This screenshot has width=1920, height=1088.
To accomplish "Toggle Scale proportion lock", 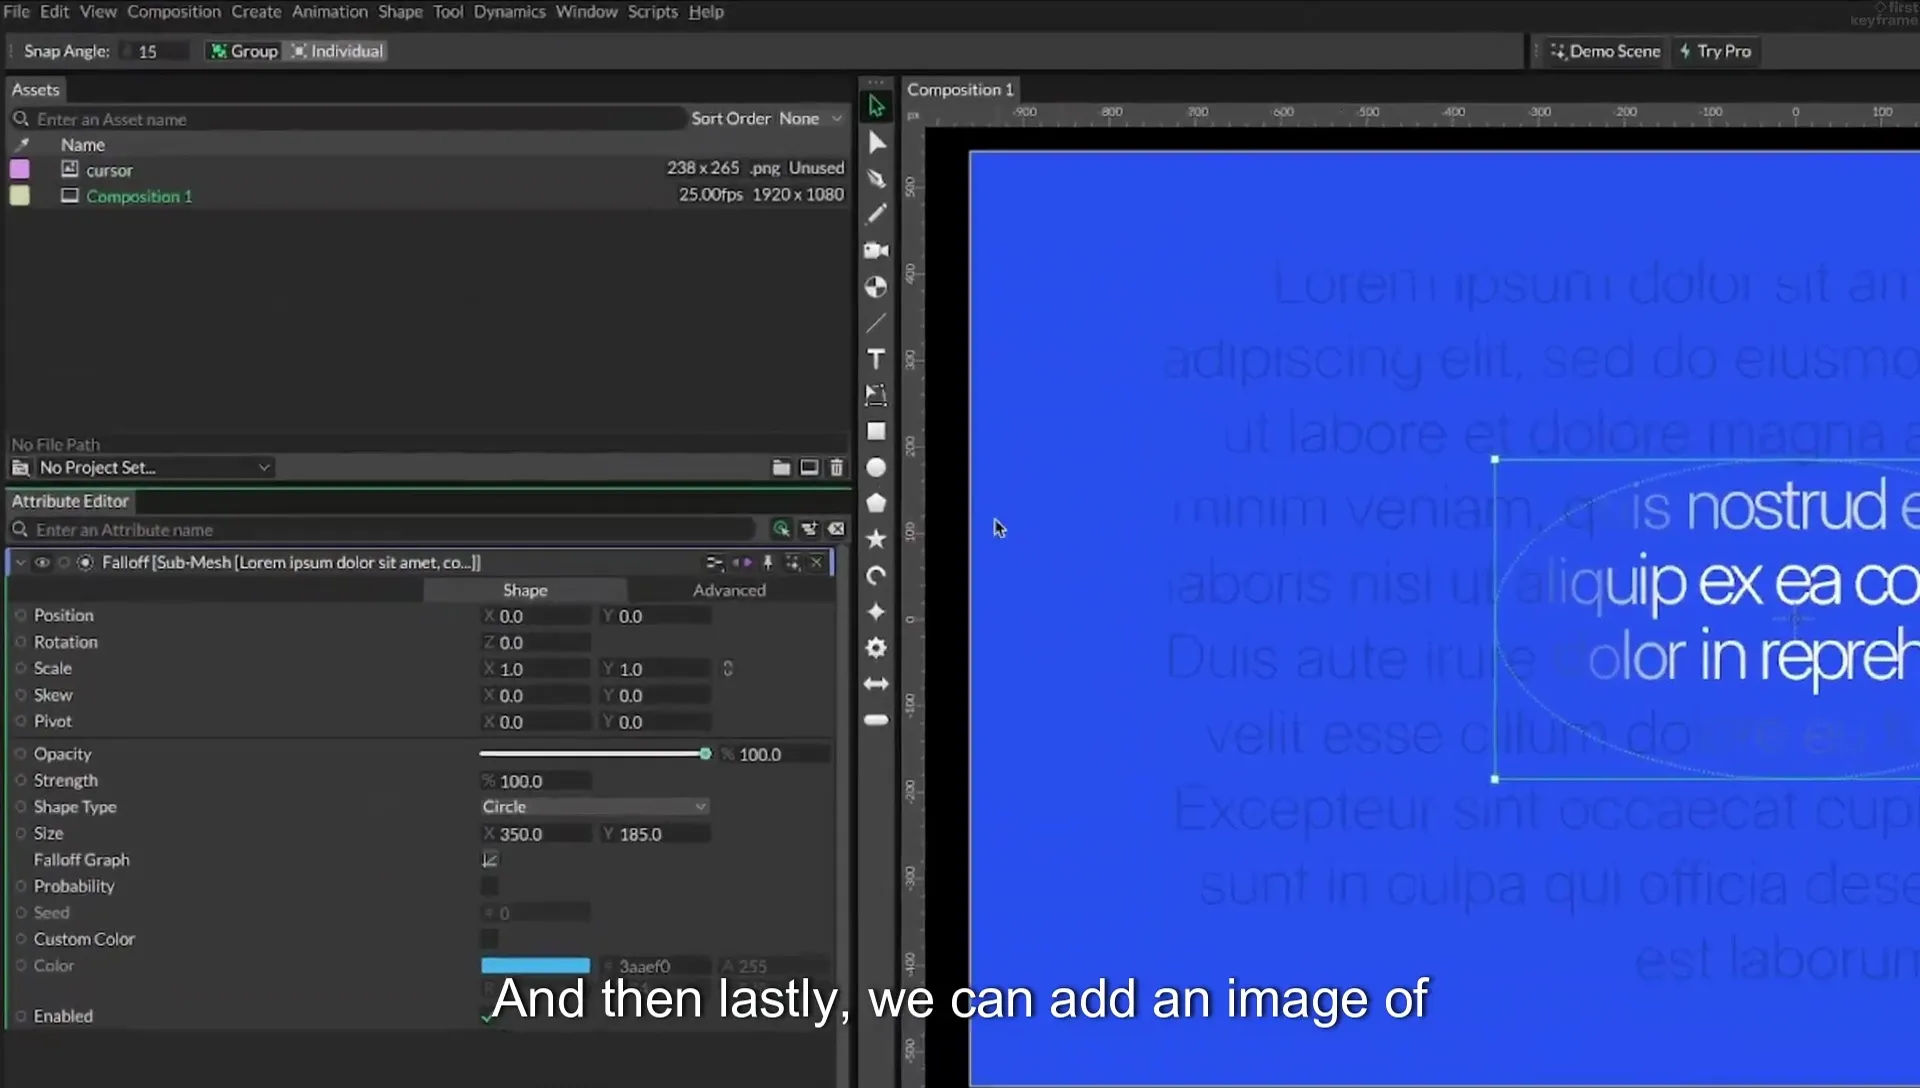I will [x=728, y=668].
